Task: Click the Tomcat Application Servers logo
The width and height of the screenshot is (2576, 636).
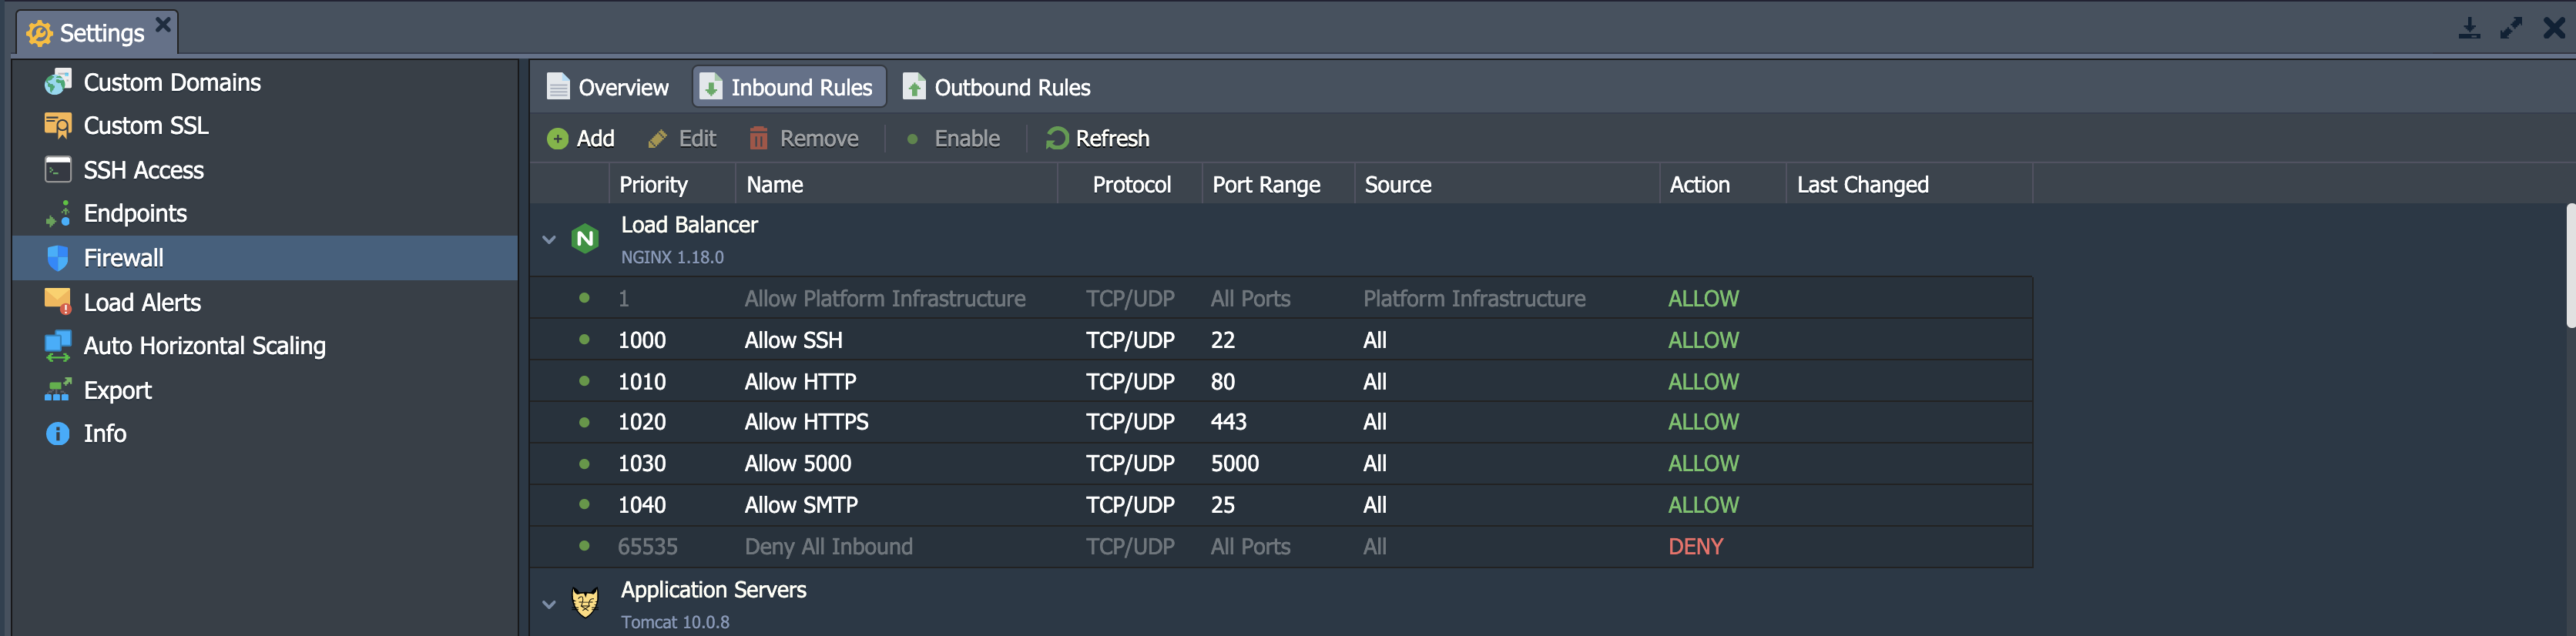Action: [x=585, y=603]
